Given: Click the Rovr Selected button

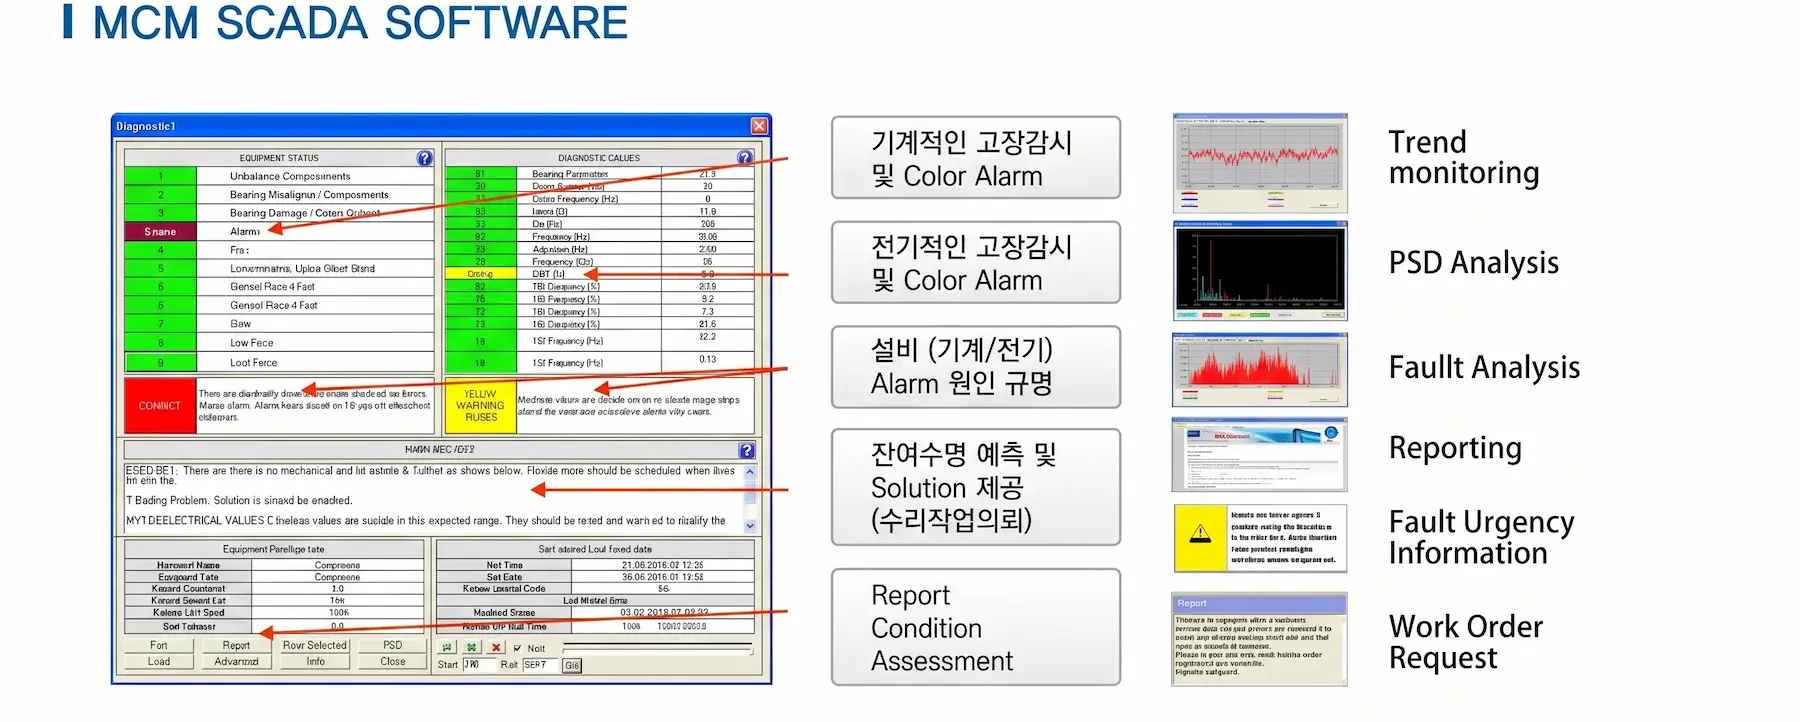Looking at the screenshot, I should (315, 645).
